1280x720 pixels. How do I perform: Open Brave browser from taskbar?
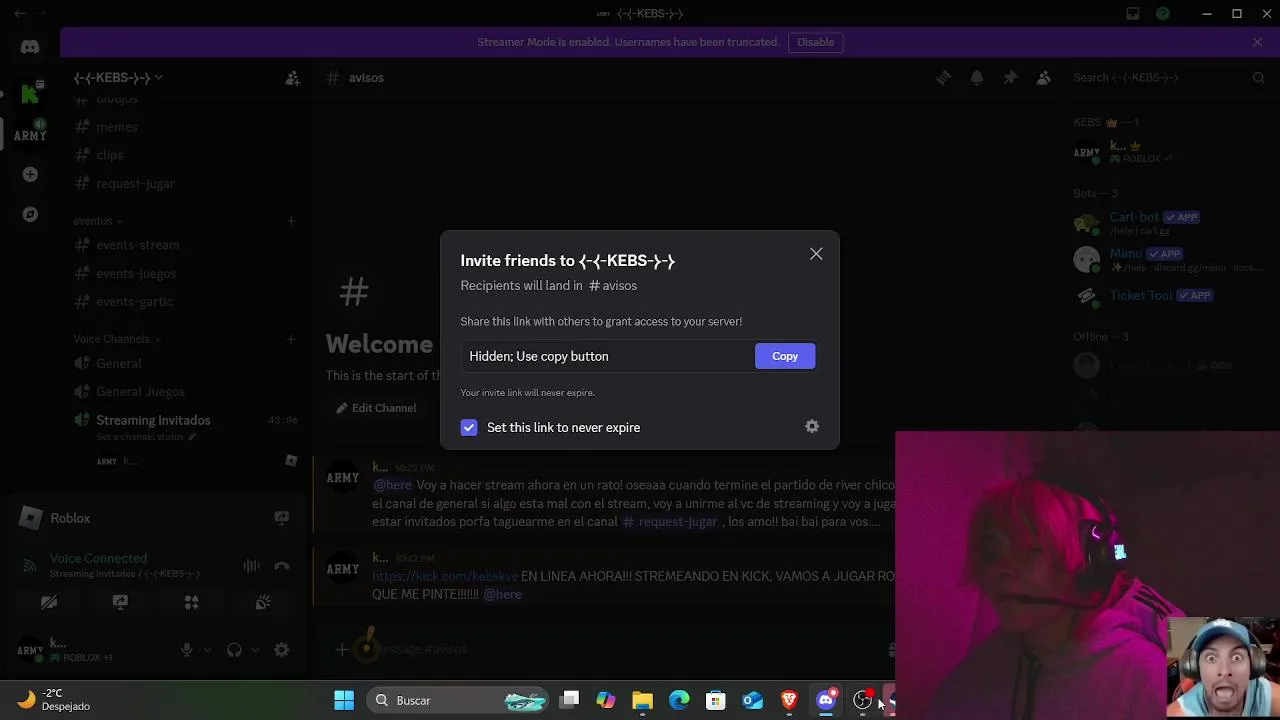click(x=789, y=700)
